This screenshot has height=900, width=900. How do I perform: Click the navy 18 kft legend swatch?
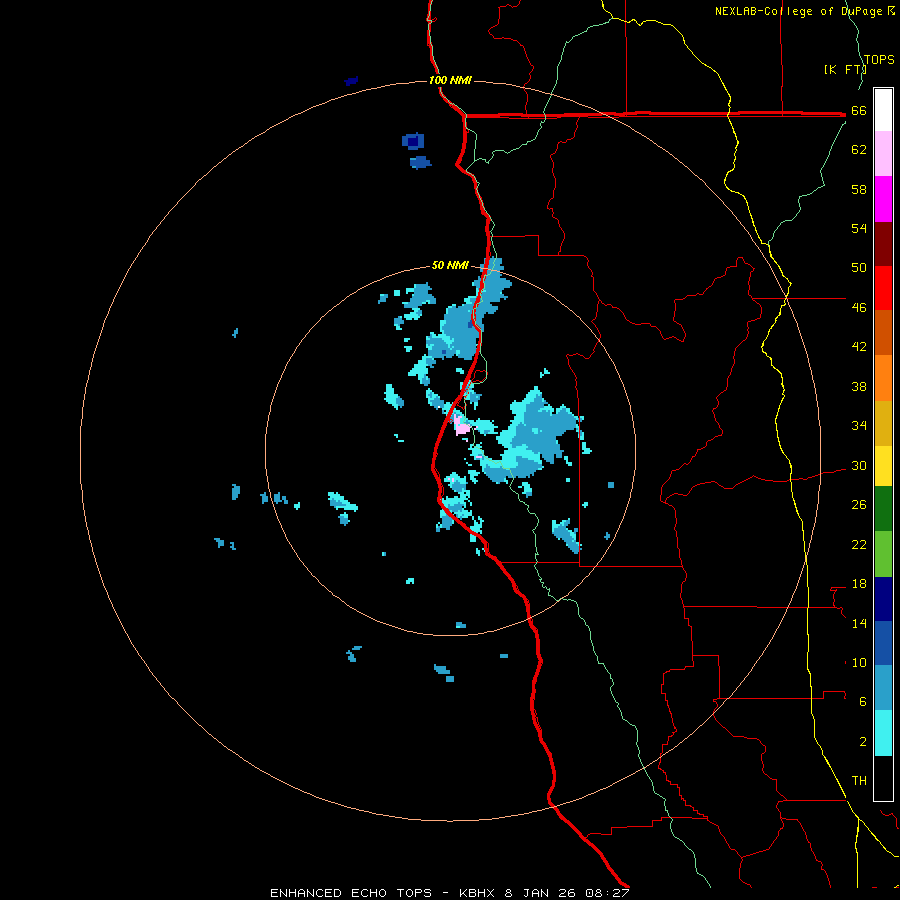coord(883,599)
